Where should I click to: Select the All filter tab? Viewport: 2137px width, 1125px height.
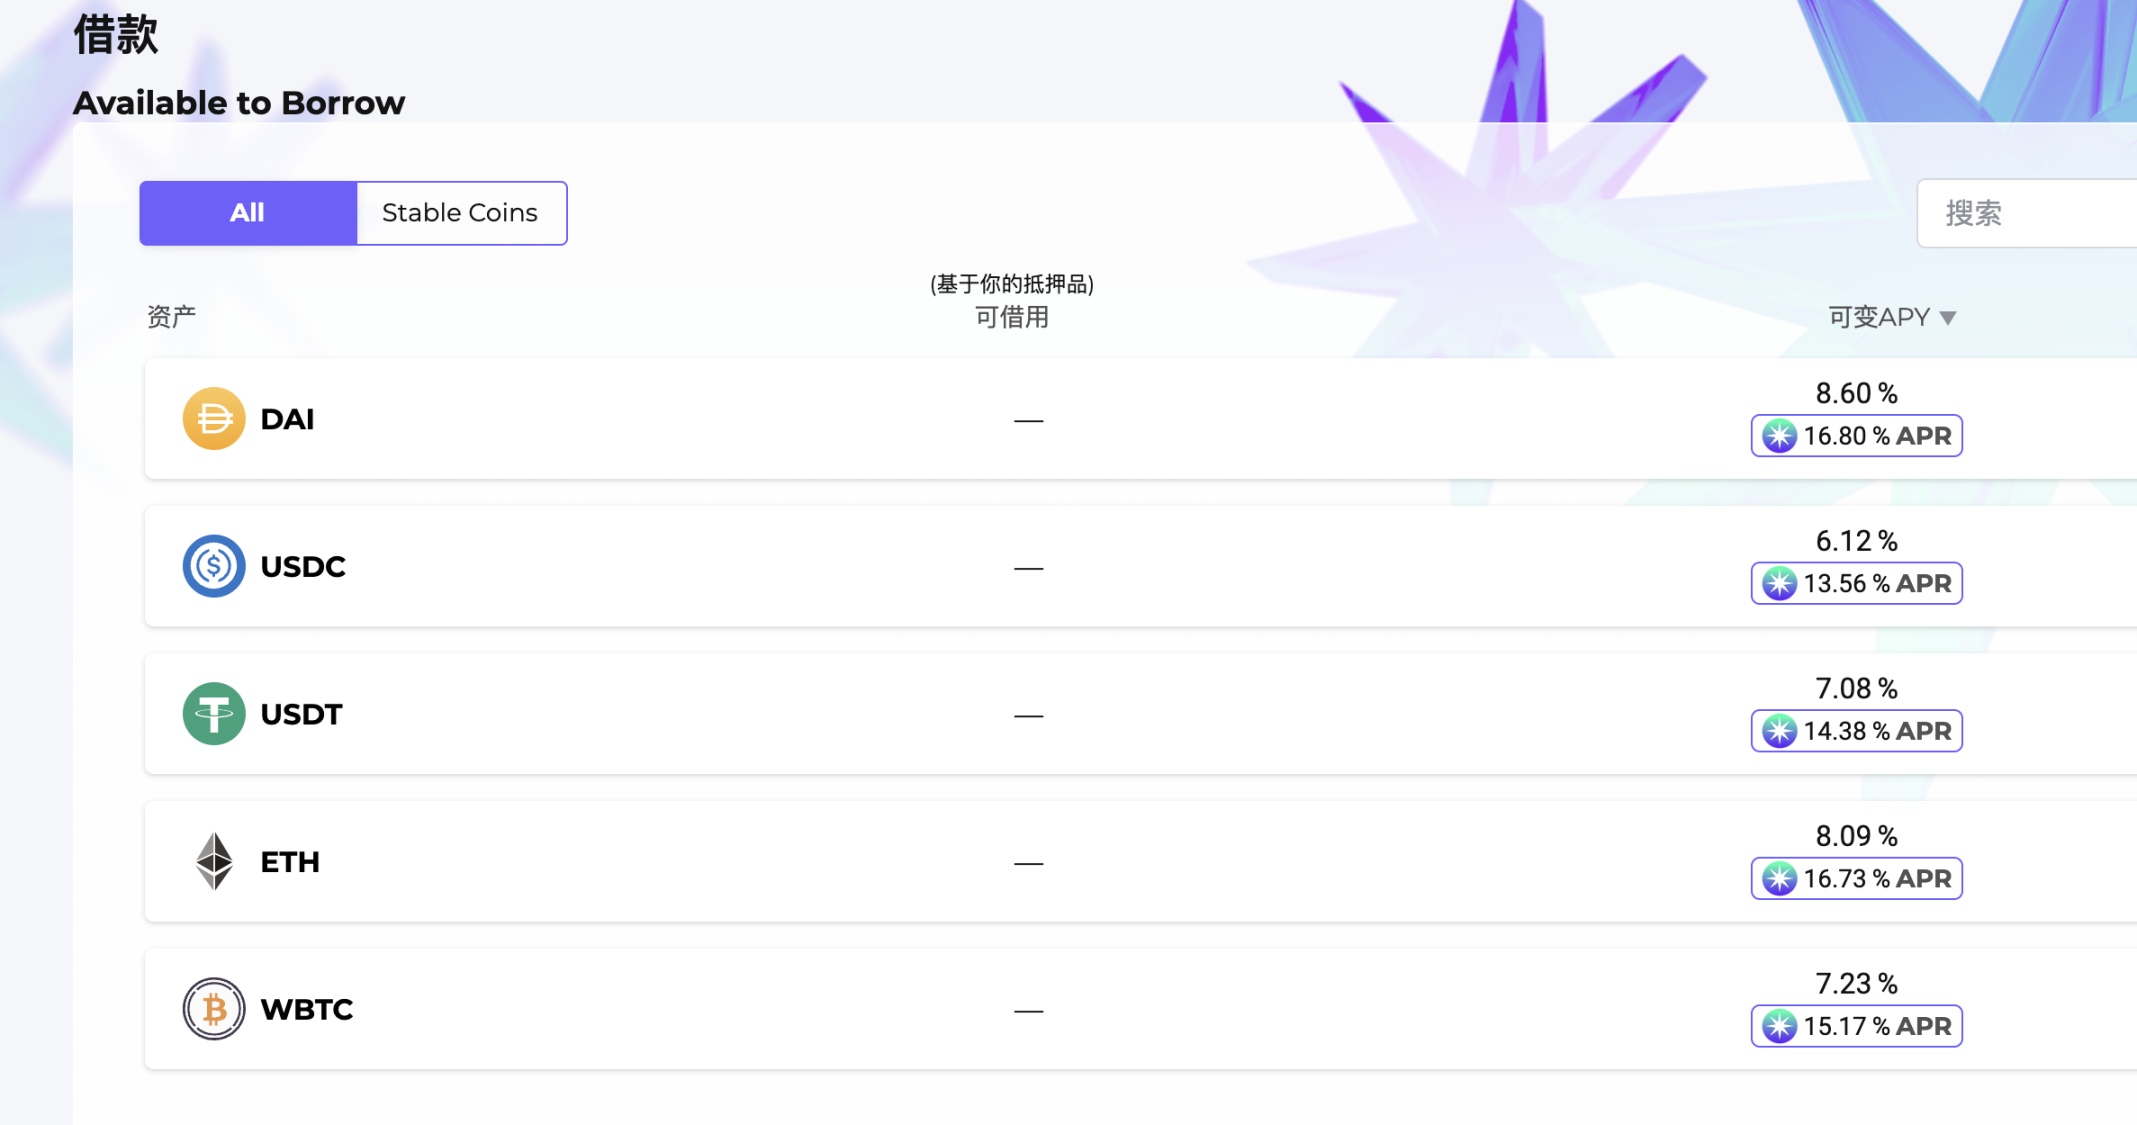coord(248,213)
